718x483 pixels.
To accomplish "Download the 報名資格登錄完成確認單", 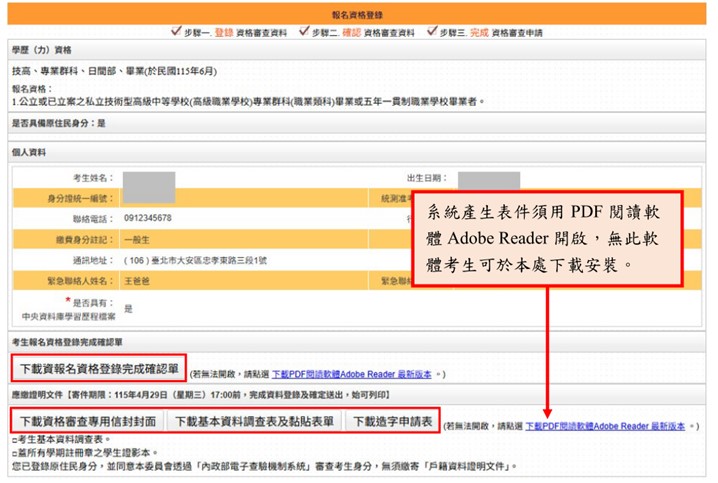I will coord(97,368).
